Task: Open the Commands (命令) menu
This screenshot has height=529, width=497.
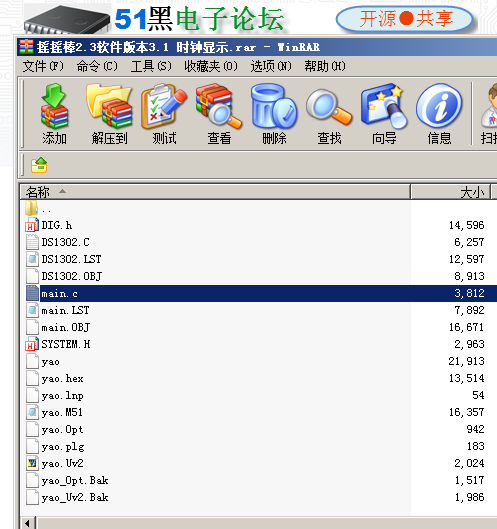Action: point(97,66)
